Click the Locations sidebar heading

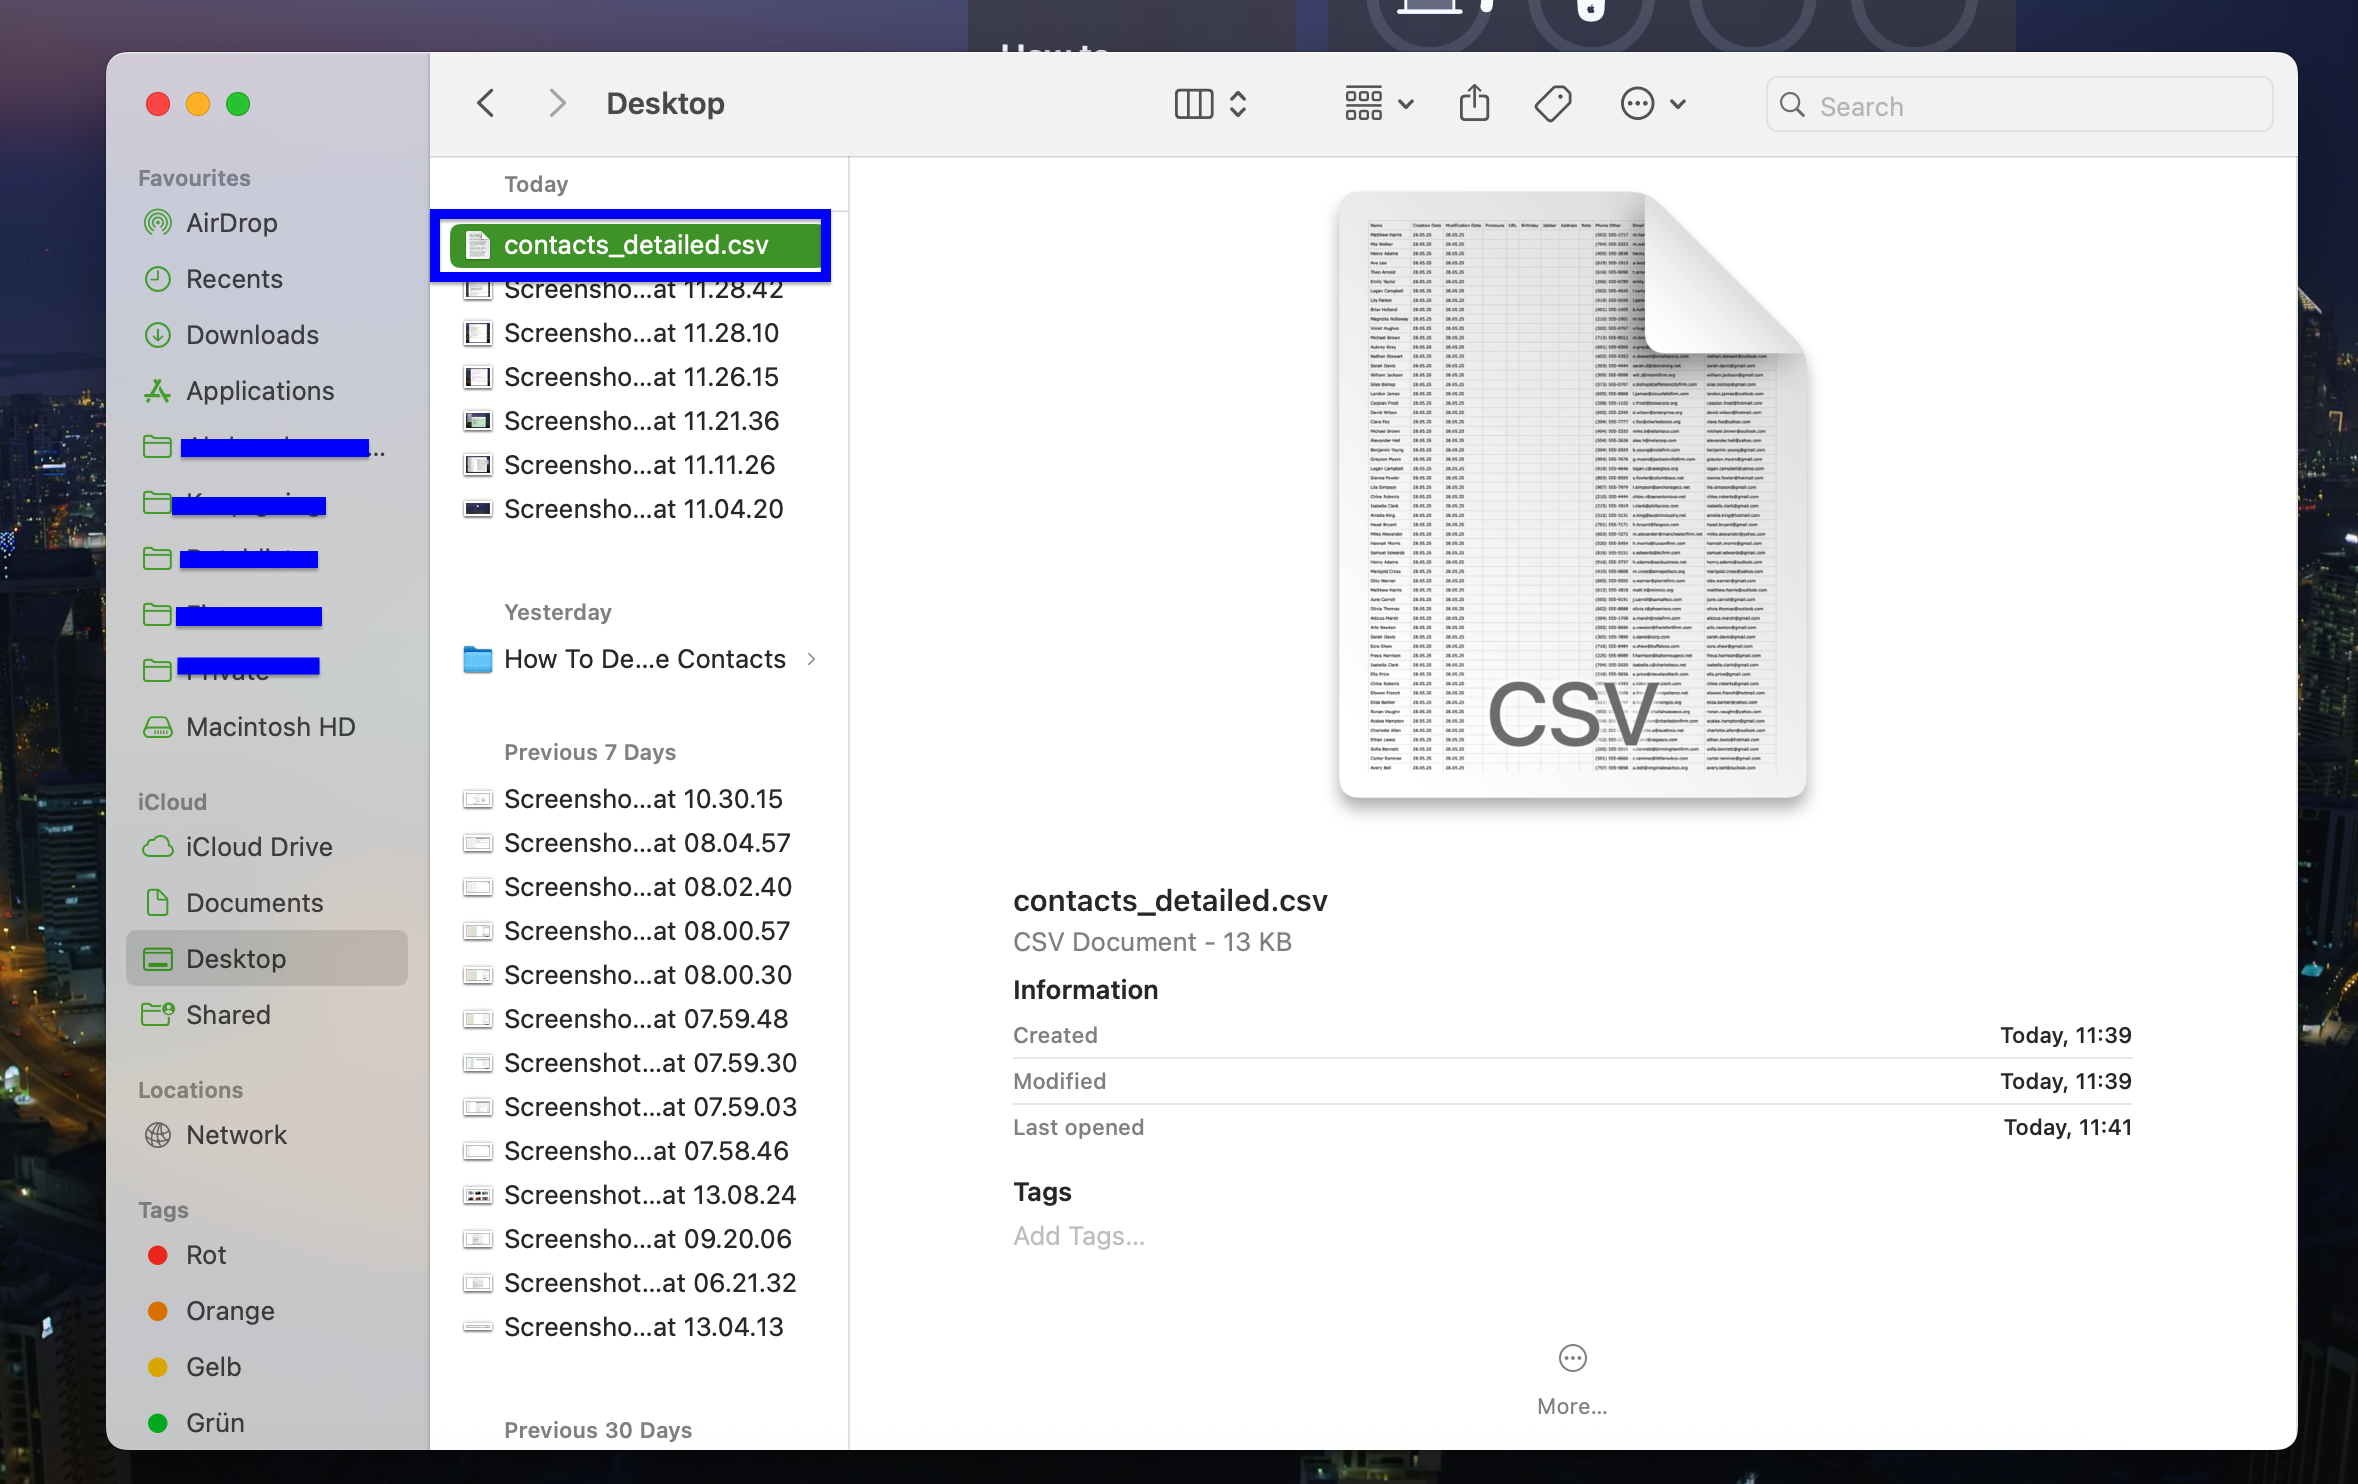pyautogui.click(x=190, y=1090)
